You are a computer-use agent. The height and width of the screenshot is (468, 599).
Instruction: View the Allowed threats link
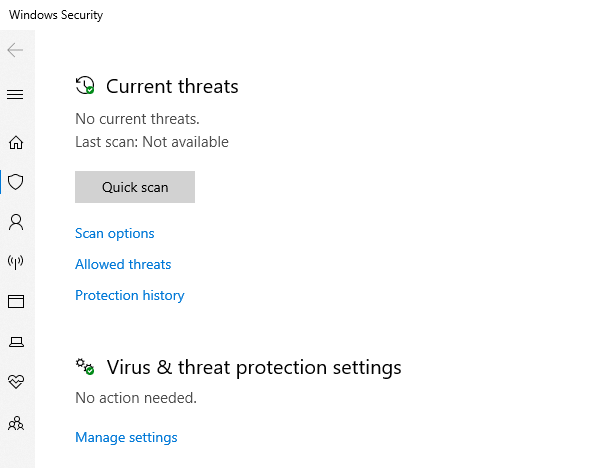123,264
